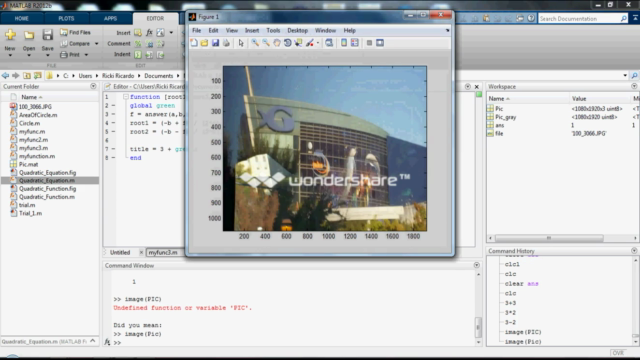The image size is (640, 360).
Task: Select Zoom Out tool in Figure 1
Action: tap(266, 43)
